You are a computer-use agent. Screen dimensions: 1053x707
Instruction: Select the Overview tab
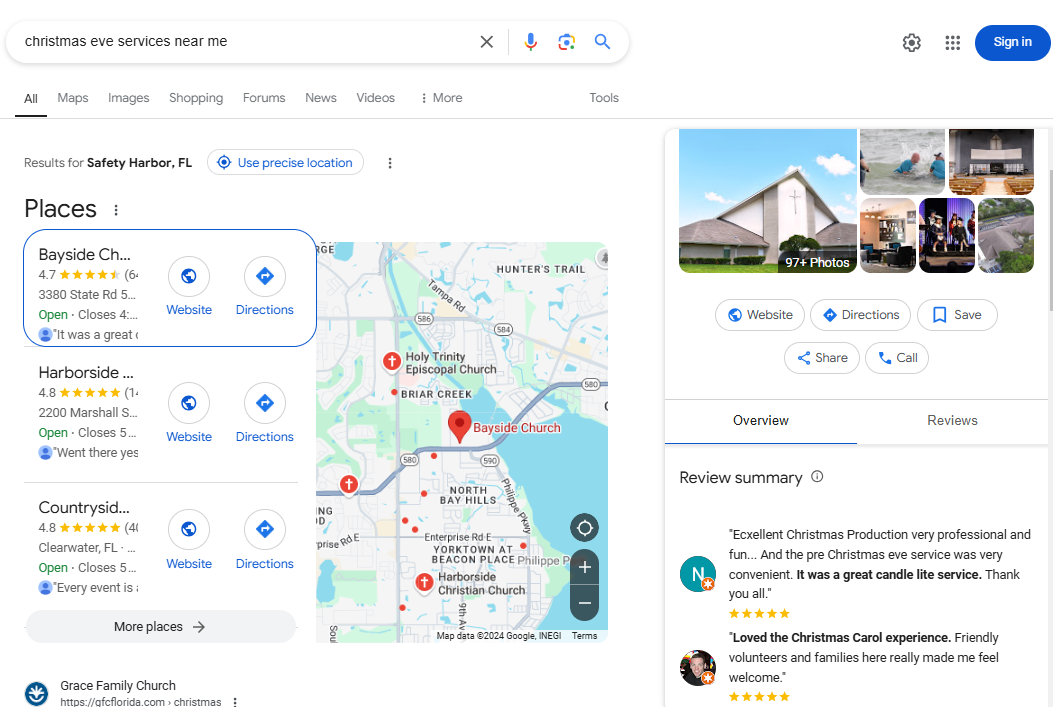point(761,421)
